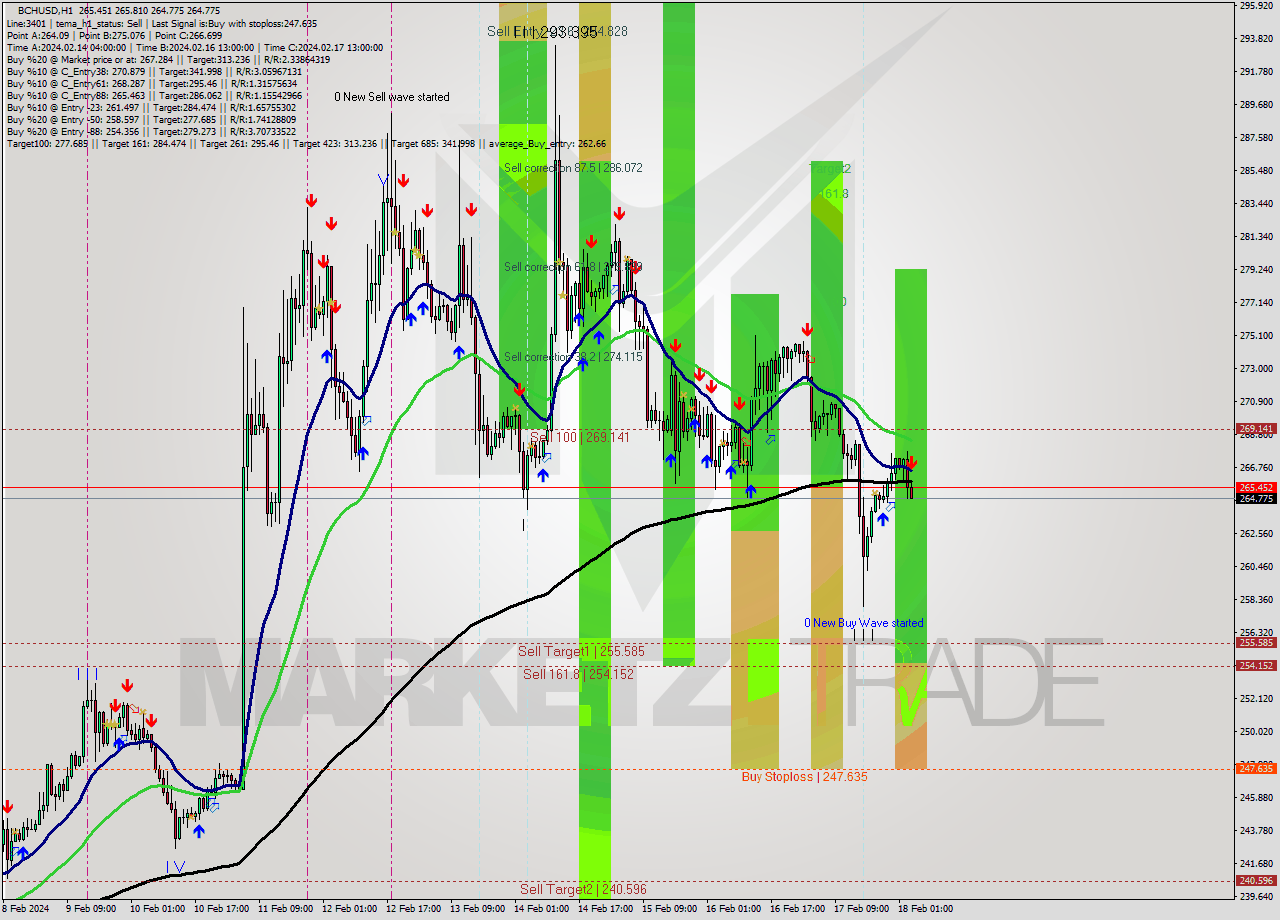Click the 'Line:3401' indicator status line
The image size is (1280, 920).
[x=162, y=23]
